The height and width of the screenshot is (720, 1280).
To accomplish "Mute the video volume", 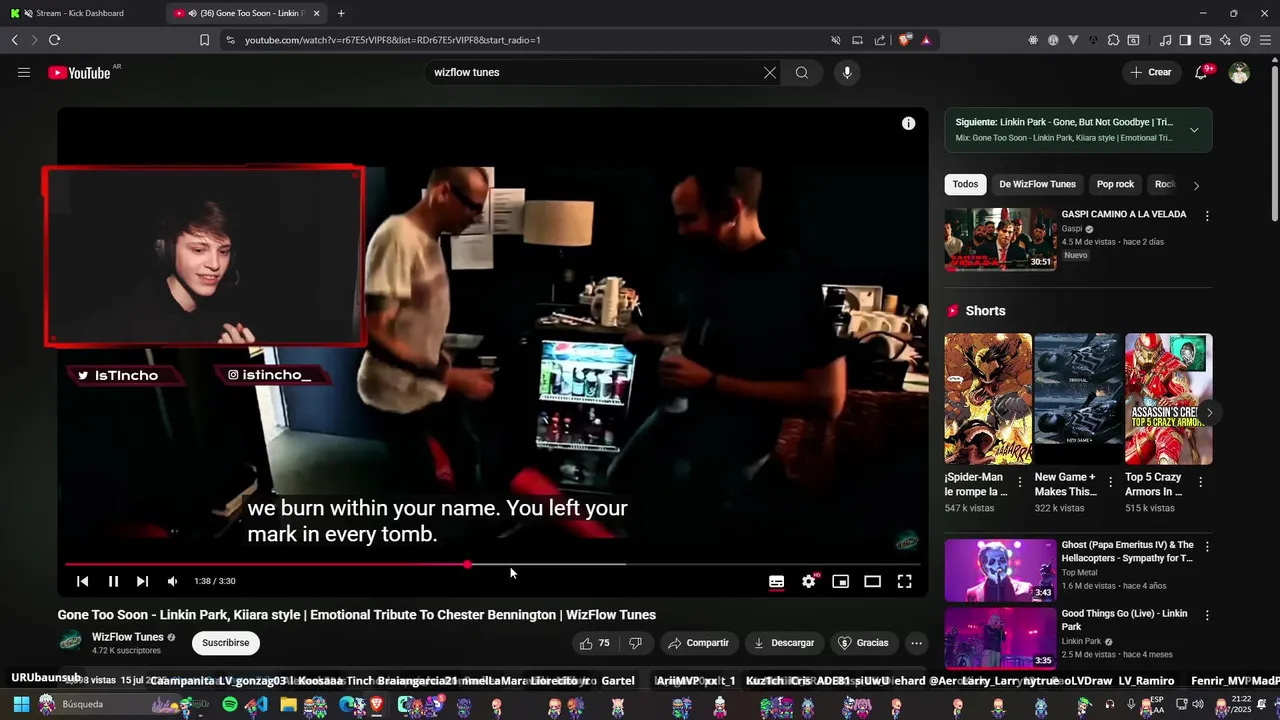I will [172, 581].
